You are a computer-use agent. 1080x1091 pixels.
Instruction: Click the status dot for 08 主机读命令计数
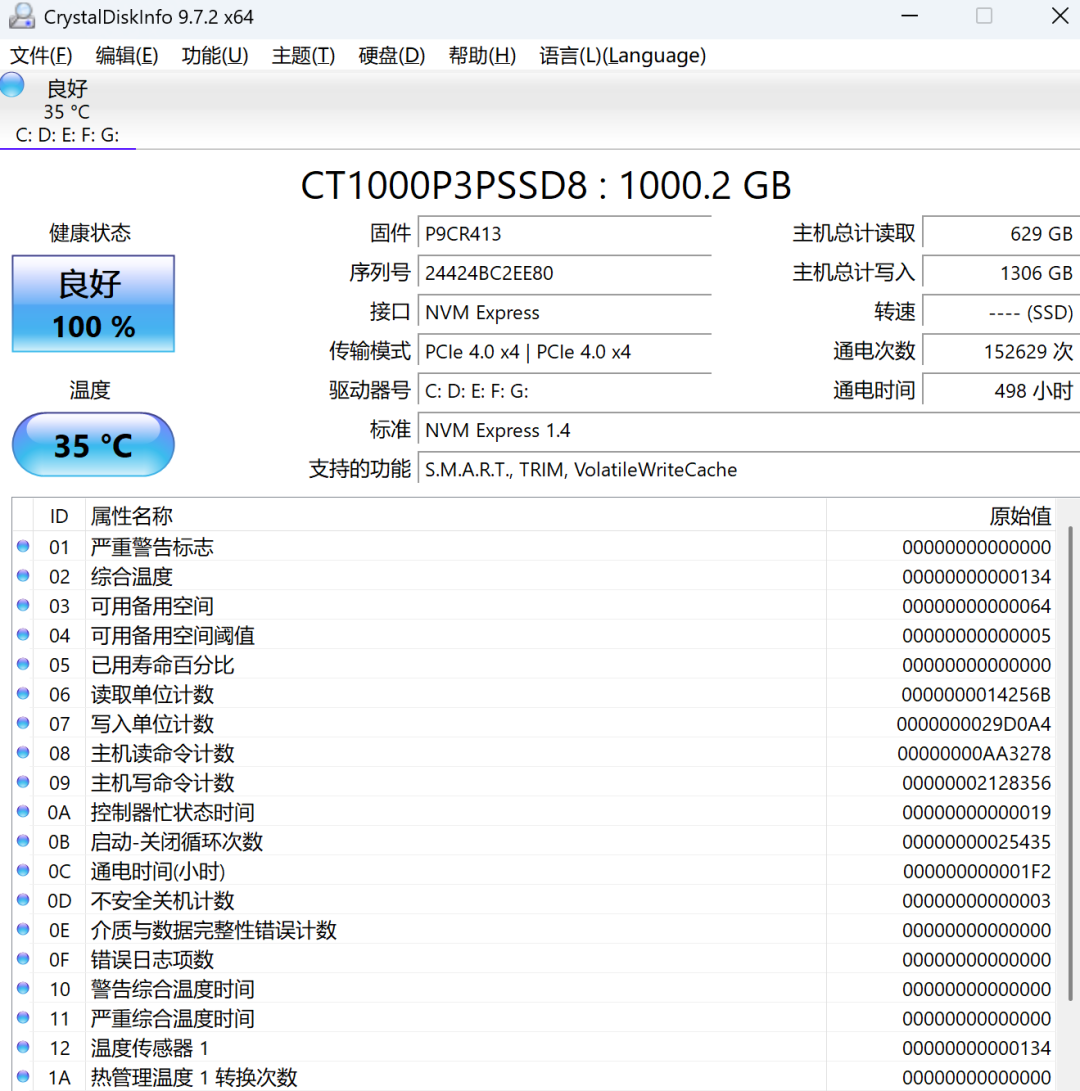click(x=23, y=752)
